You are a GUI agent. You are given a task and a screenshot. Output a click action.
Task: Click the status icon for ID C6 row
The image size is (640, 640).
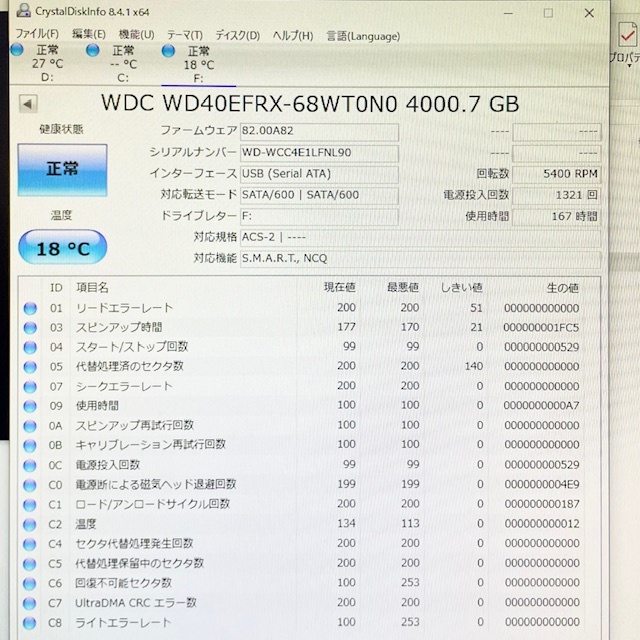[29, 584]
